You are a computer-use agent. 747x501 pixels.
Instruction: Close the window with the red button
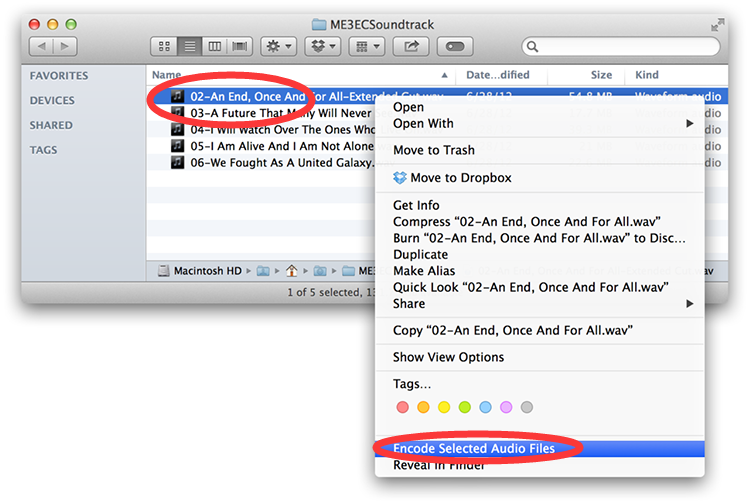(x=34, y=24)
